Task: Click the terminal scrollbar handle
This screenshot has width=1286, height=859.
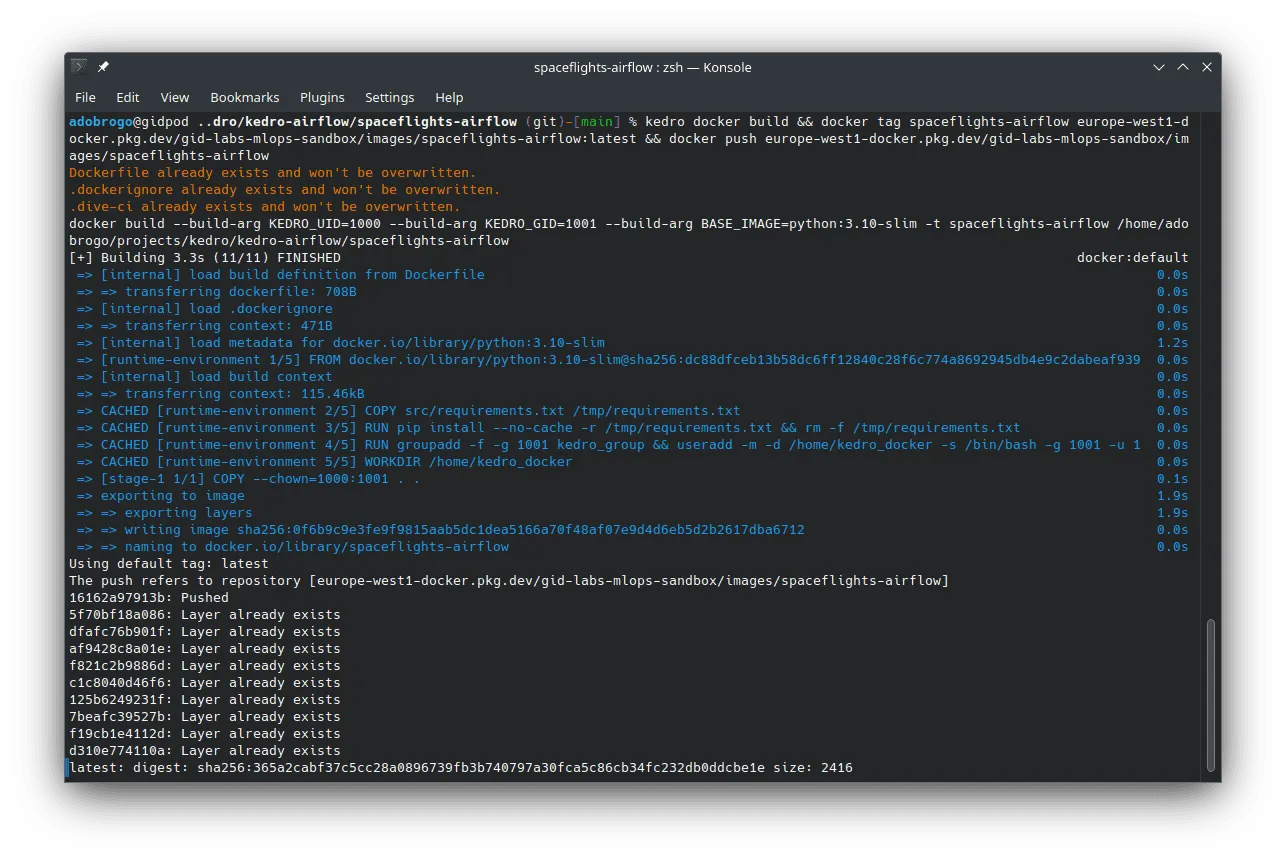Action: [1210, 694]
